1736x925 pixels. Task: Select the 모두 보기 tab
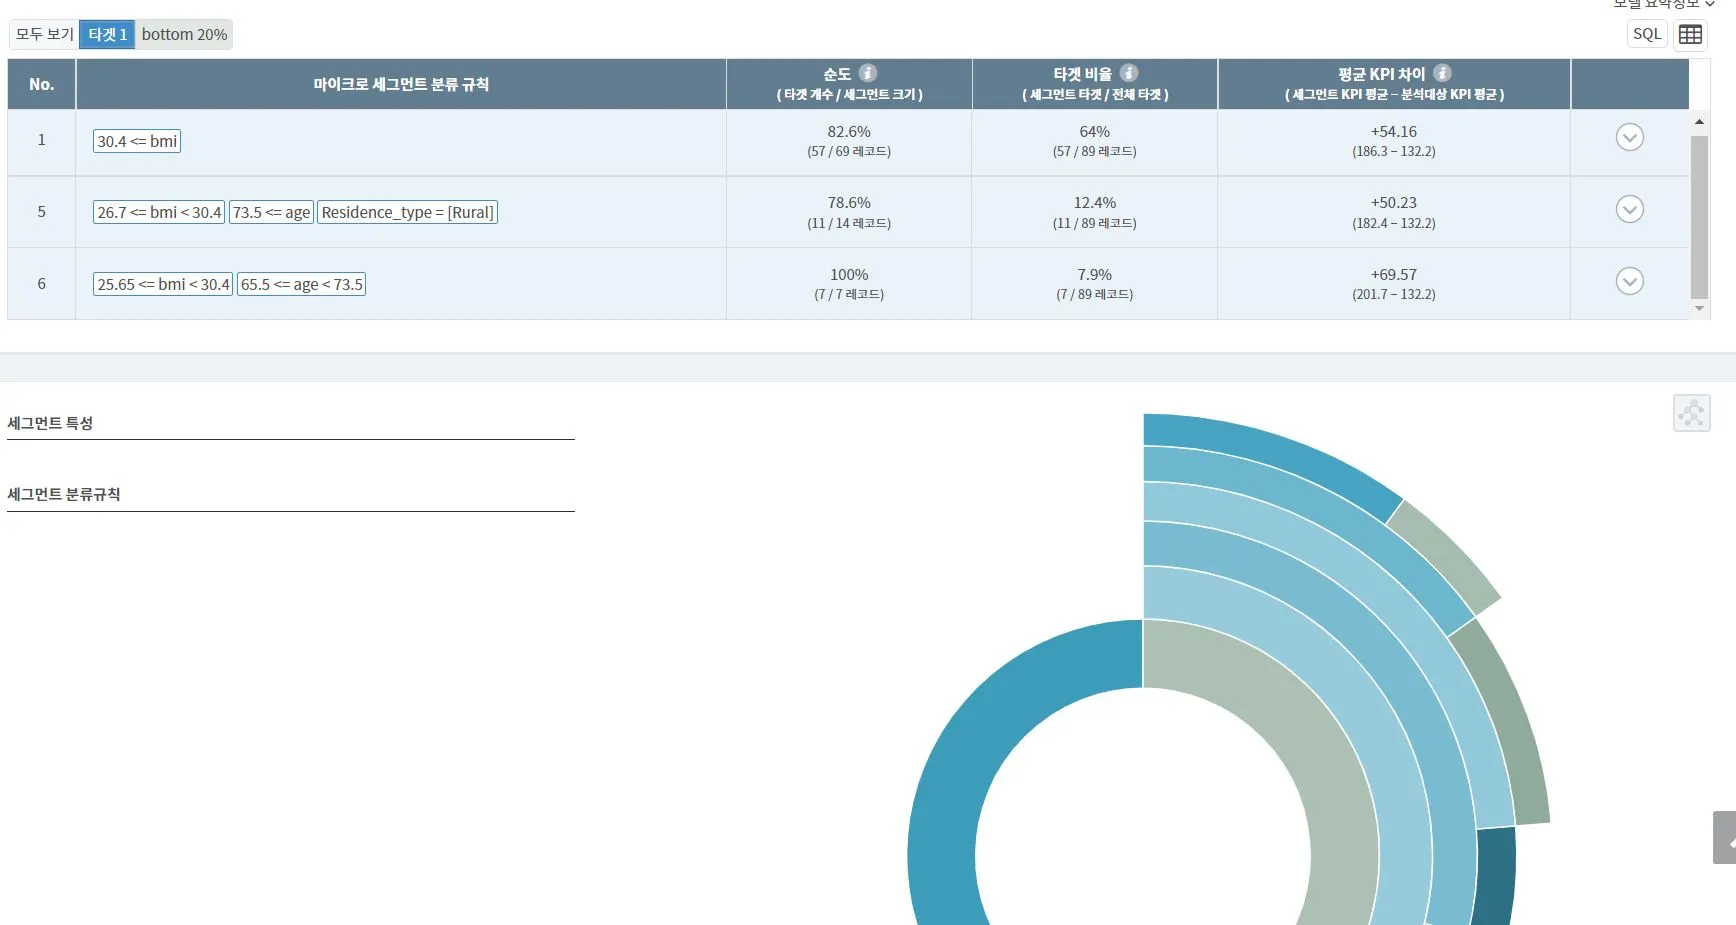click(x=45, y=34)
